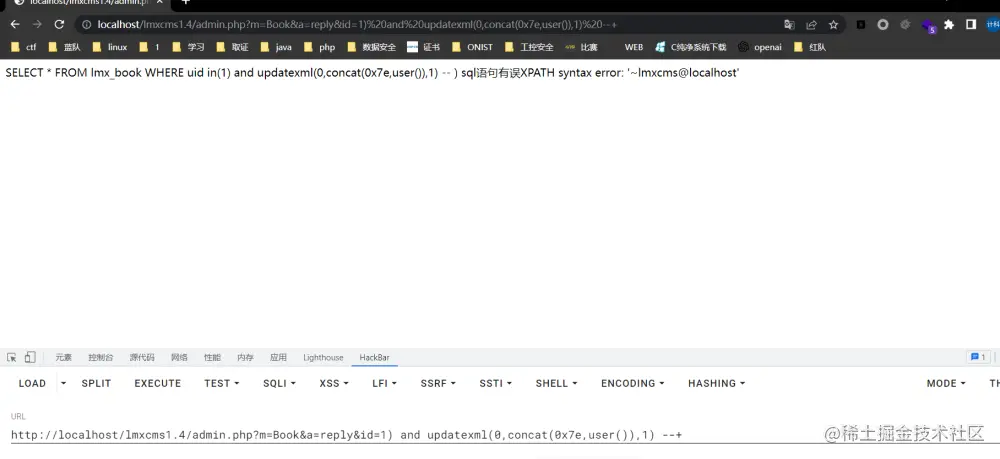This screenshot has height=459, width=1000.
Task: Open the C纯净系统下载 bookmark
Action: [x=691, y=47]
